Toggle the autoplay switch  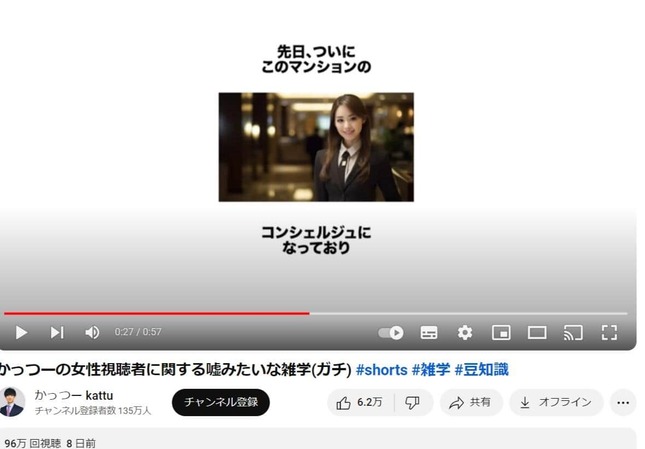[x=391, y=332]
